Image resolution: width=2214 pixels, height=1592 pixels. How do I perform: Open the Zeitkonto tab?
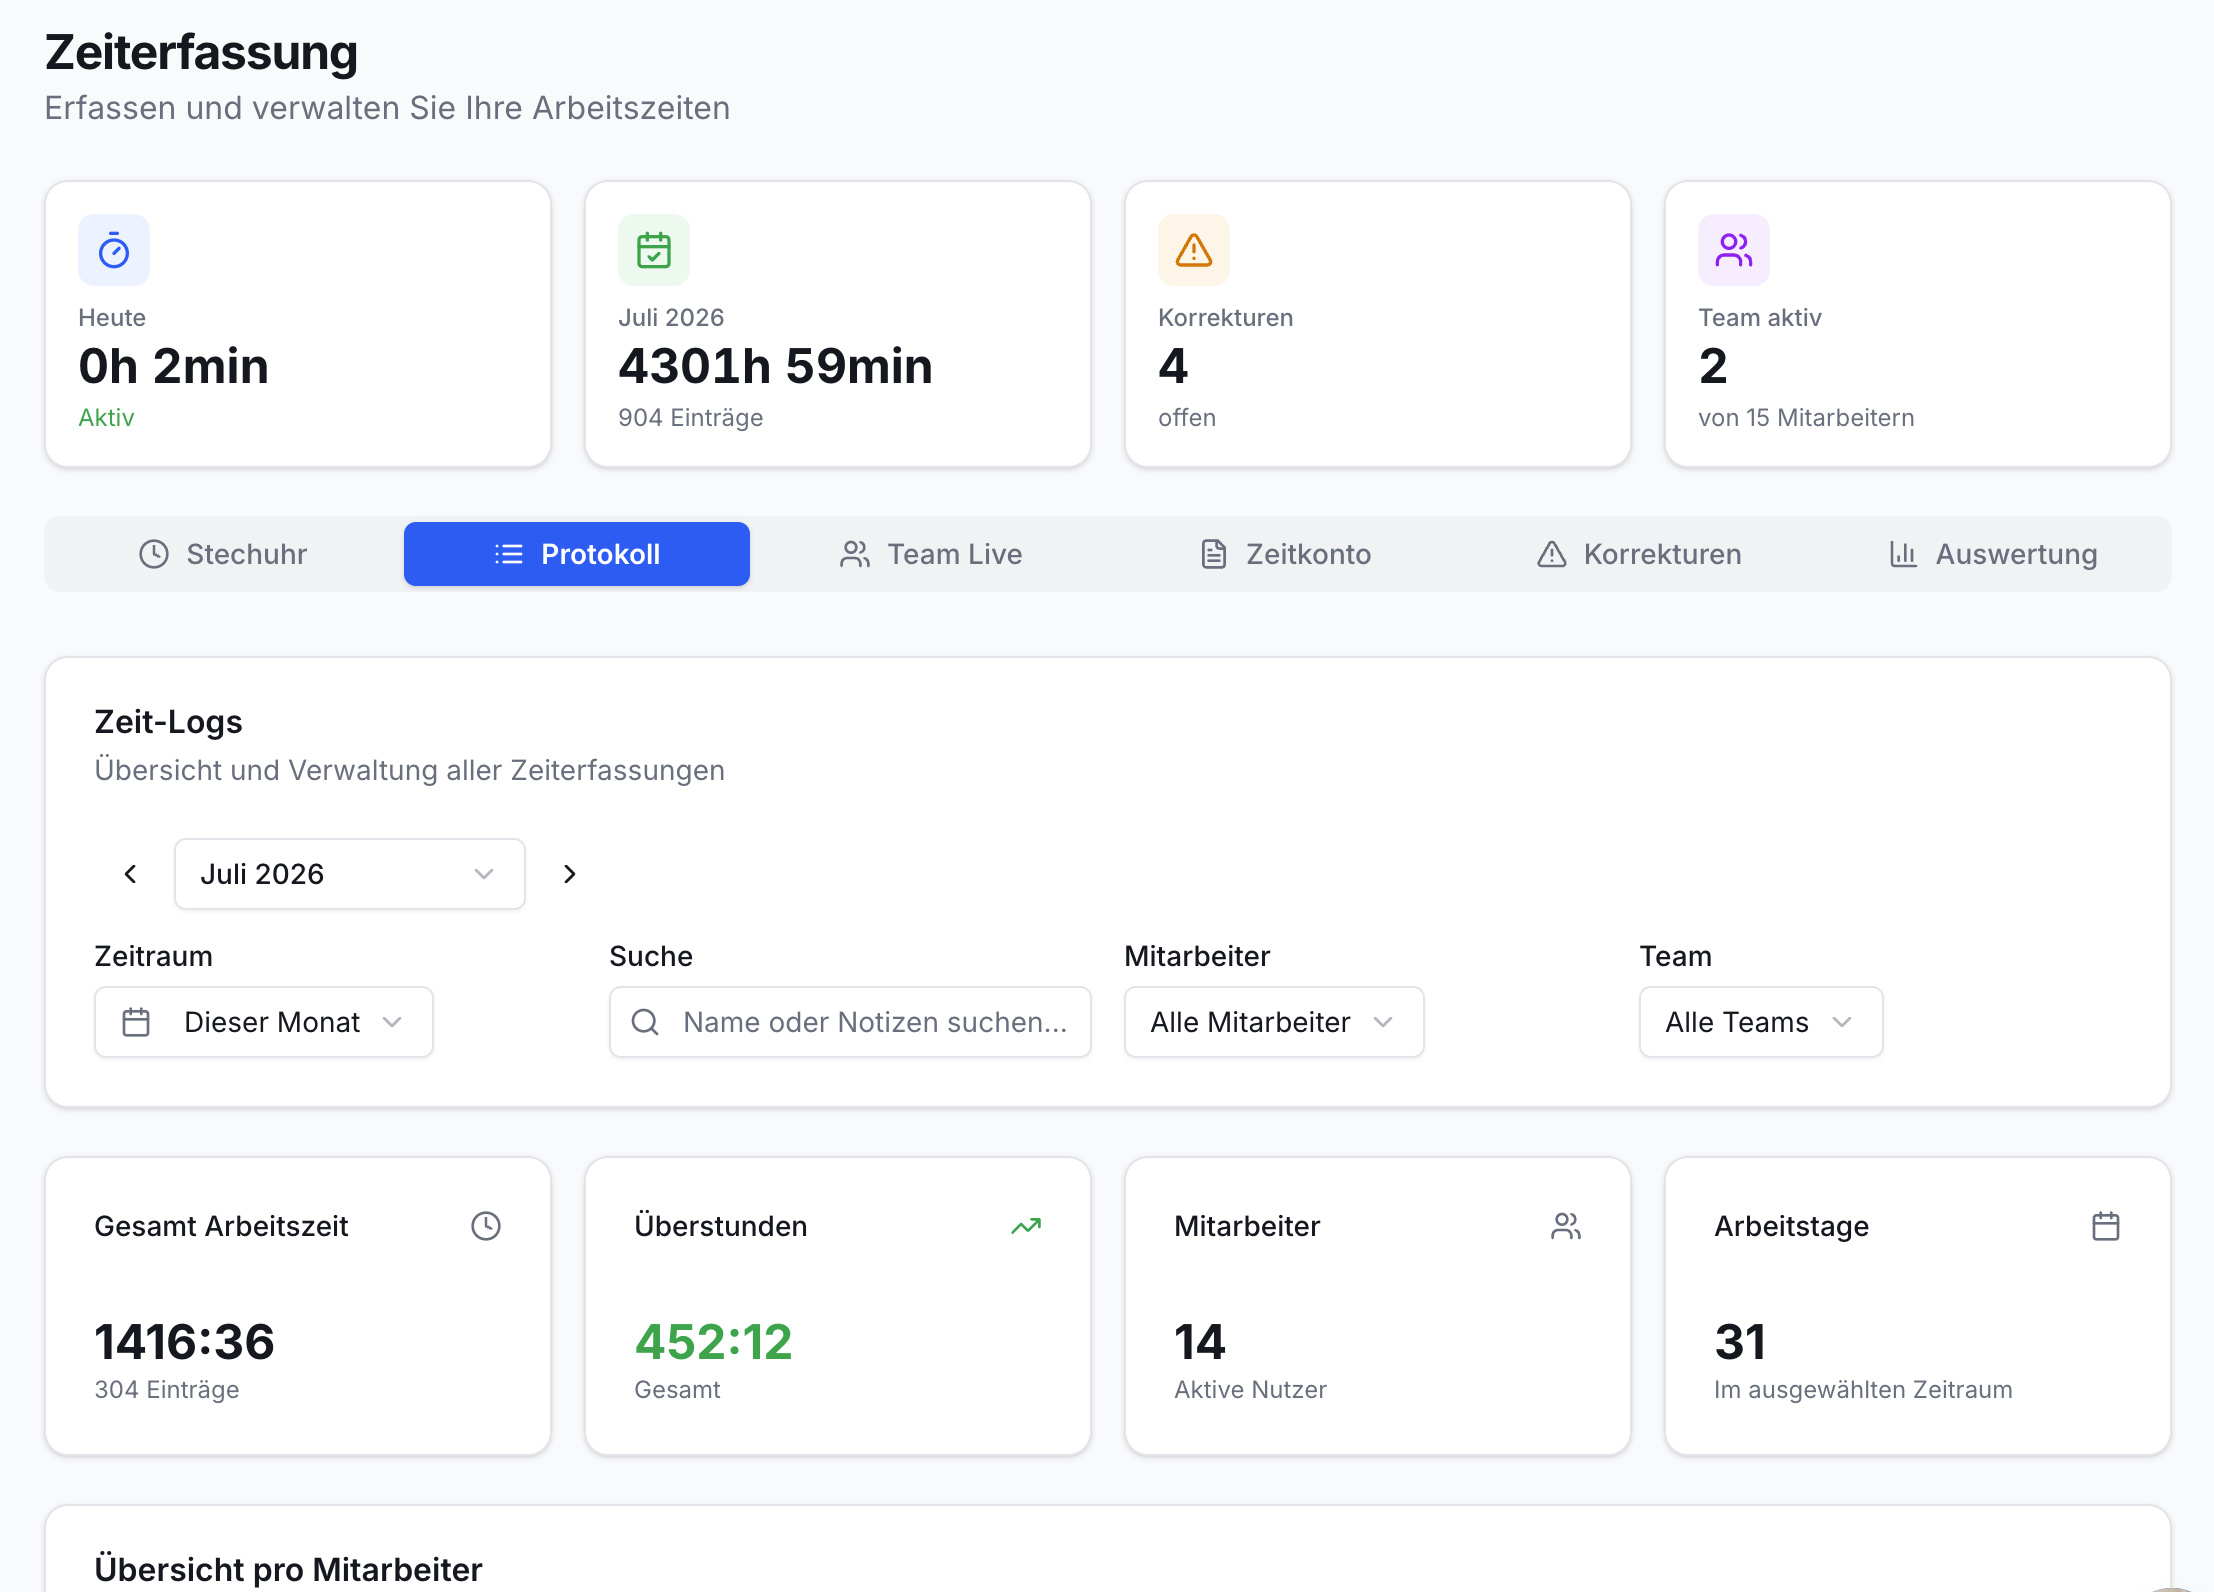click(x=1285, y=554)
